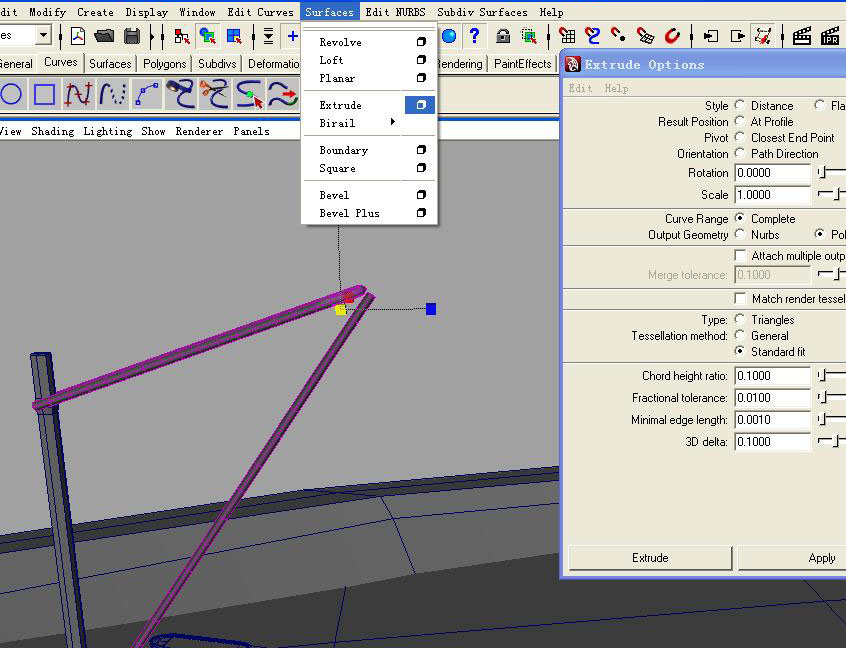The height and width of the screenshot is (648, 846).
Task: Click the Make Live red magnet icon
Action: [x=672, y=36]
